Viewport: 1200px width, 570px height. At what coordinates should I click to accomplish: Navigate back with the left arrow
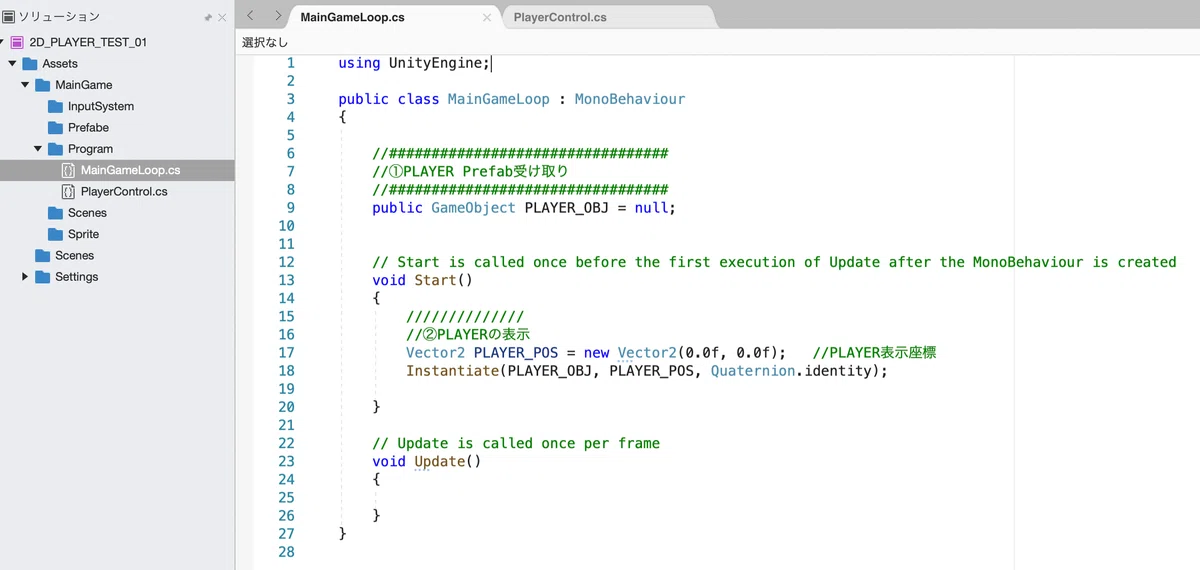250,15
